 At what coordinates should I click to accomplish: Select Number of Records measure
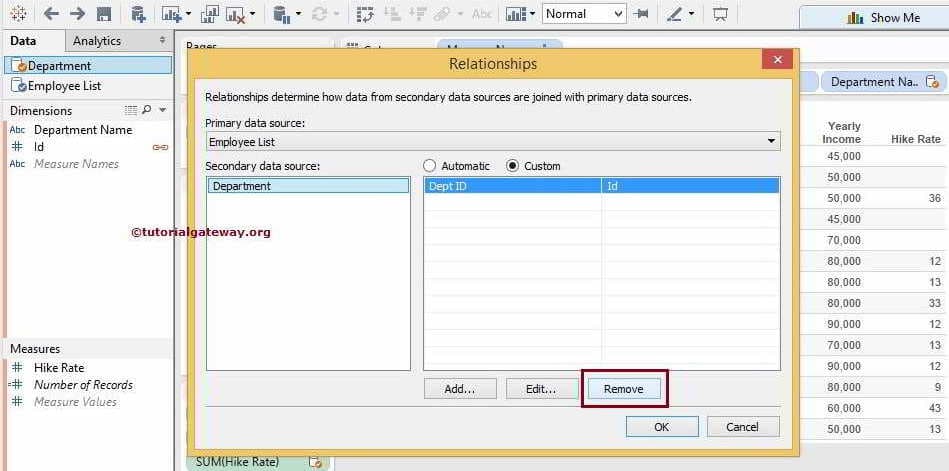pos(84,385)
